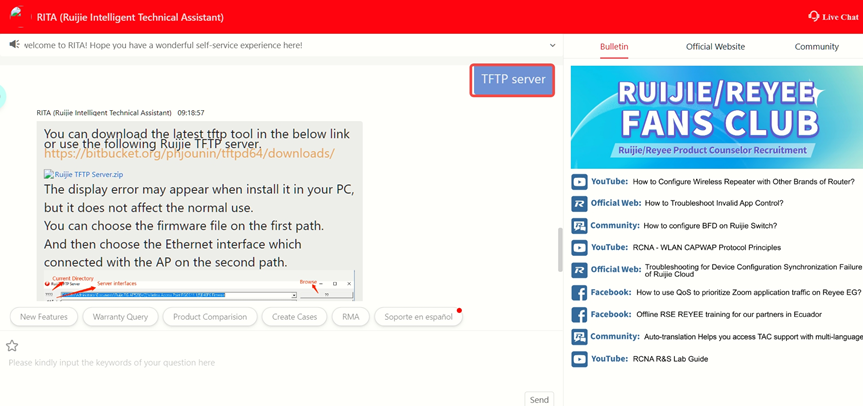Screen dimensions: 863x406
Task: Click the TFTP server screenshot in chat
Action: pos(199,286)
